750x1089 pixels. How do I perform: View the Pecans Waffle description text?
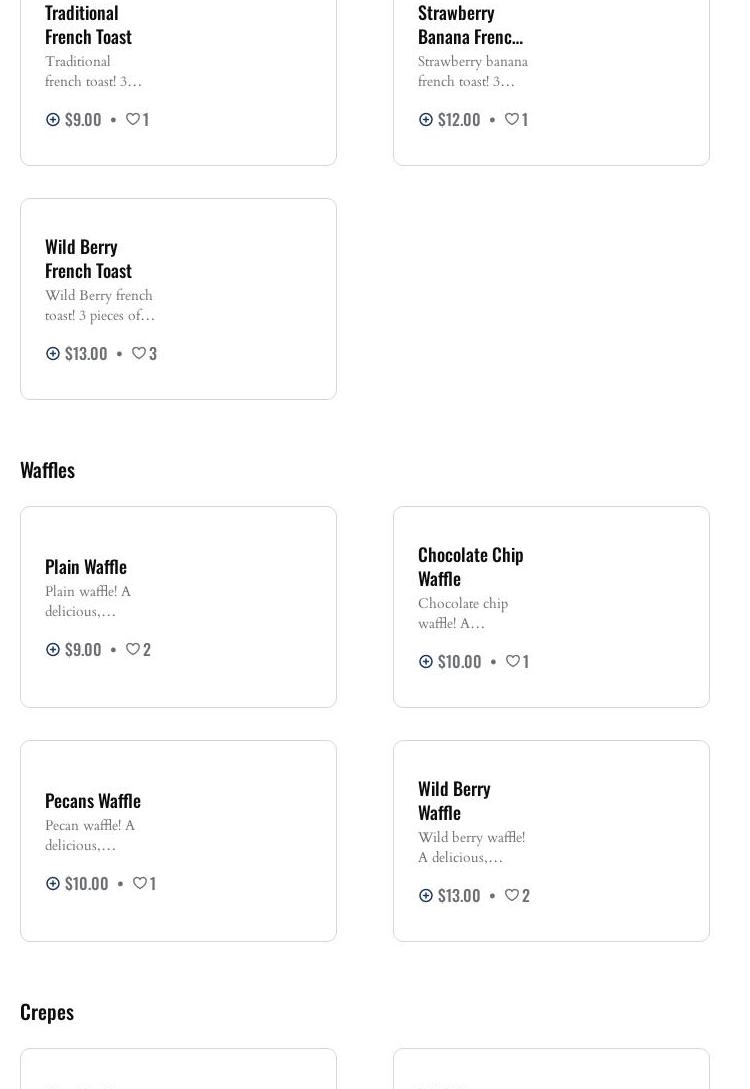(x=90, y=835)
